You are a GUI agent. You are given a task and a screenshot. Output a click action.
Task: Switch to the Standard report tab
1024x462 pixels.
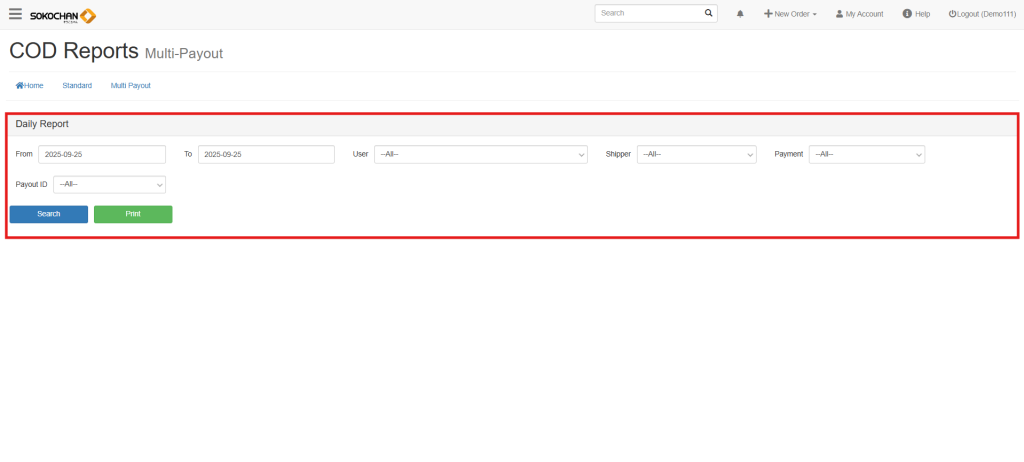tap(77, 86)
